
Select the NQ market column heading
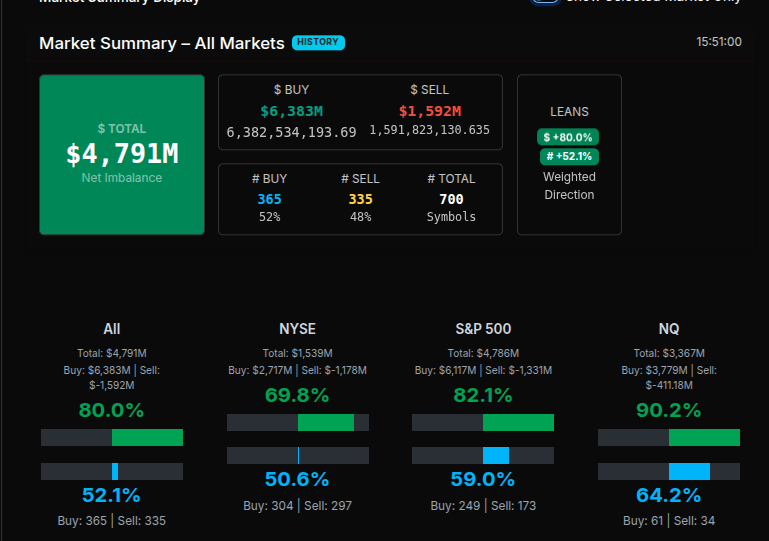[x=668, y=328]
